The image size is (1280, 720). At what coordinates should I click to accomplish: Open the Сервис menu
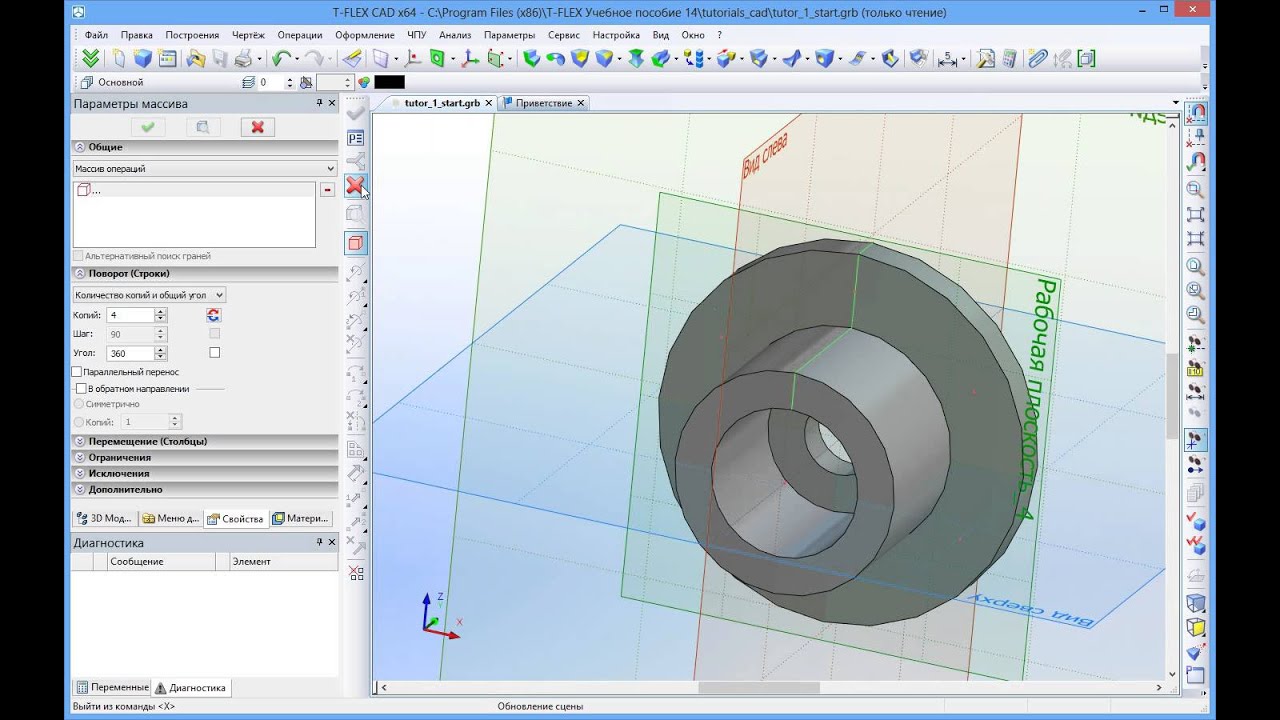coord(564,35)
